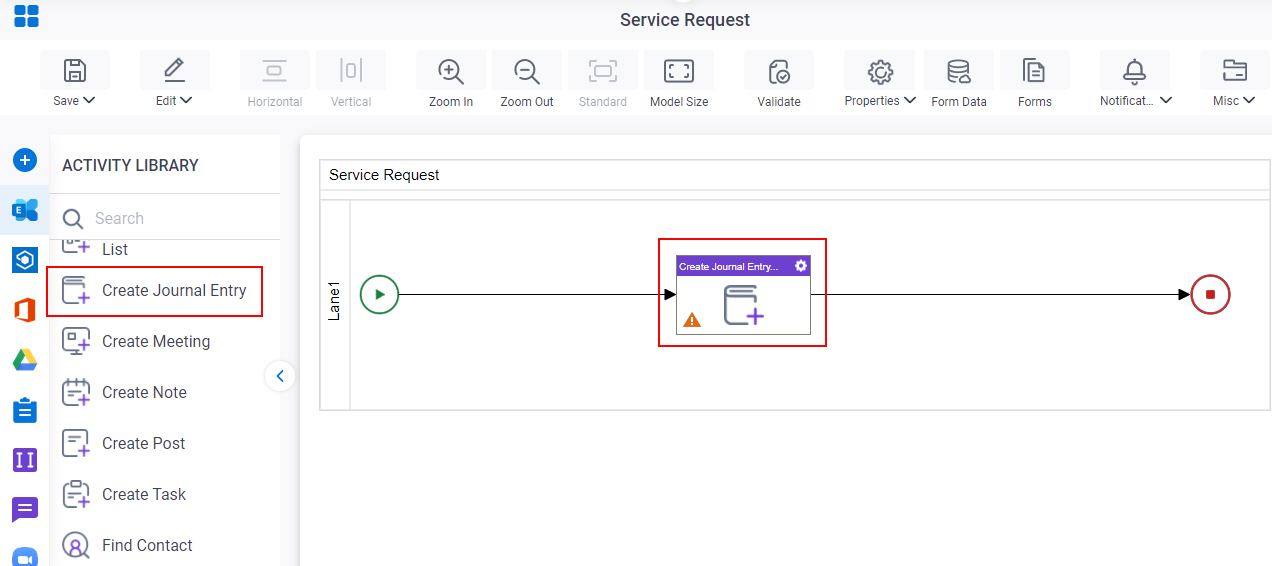This screenshot has height=566, width=1272.
Task: Open Create Journal Entry activity gear
Action: click(x=800, y=266)
